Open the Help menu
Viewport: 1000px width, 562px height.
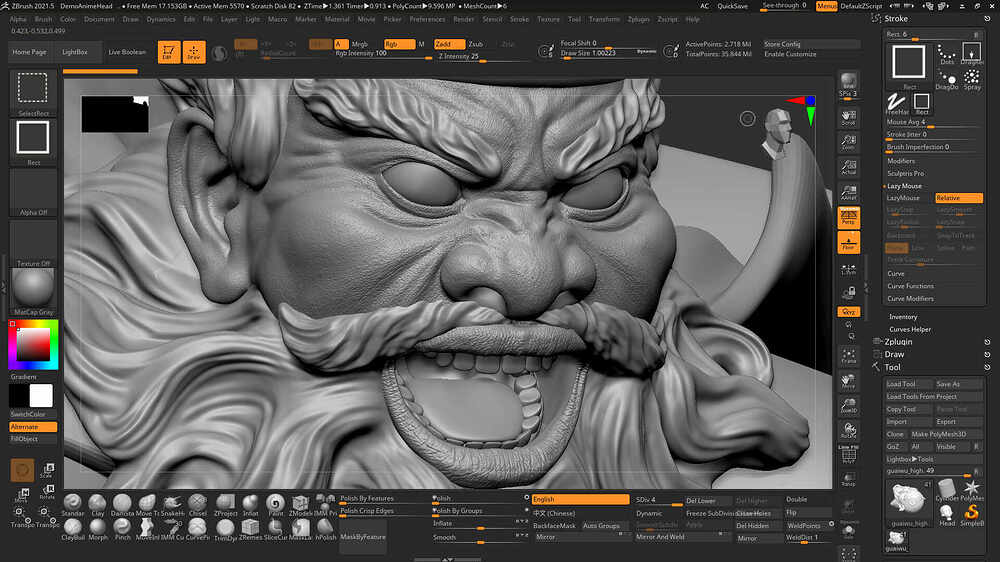pos(693,19)
